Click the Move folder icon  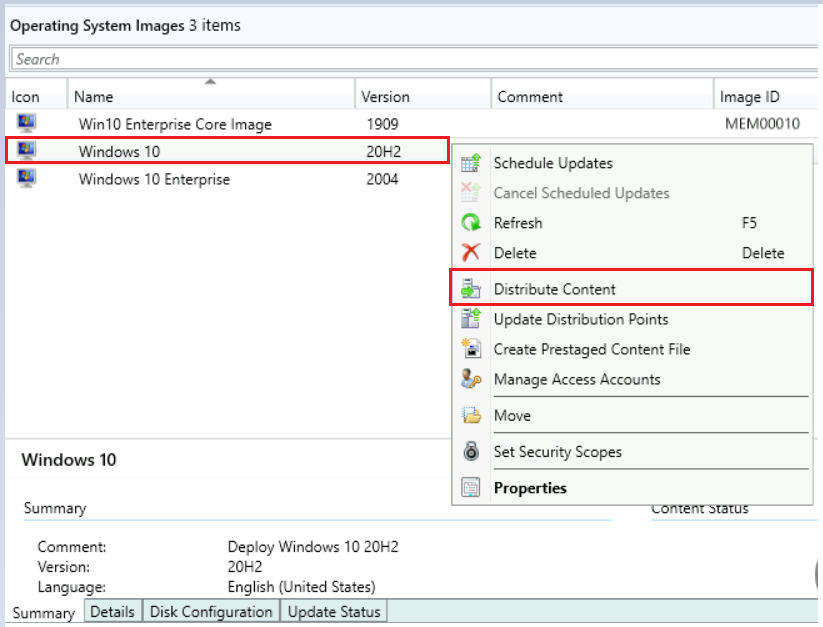pos(471,415)
